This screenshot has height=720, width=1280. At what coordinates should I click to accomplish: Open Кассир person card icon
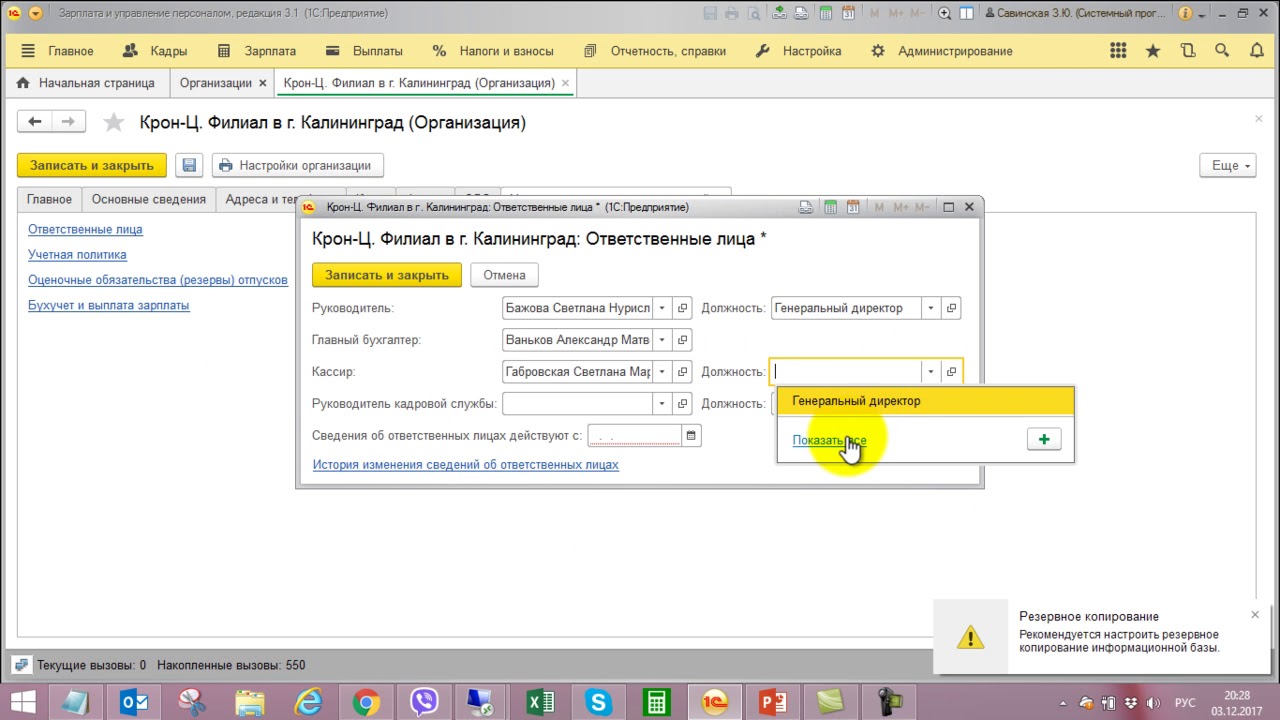tap(683, 372)
